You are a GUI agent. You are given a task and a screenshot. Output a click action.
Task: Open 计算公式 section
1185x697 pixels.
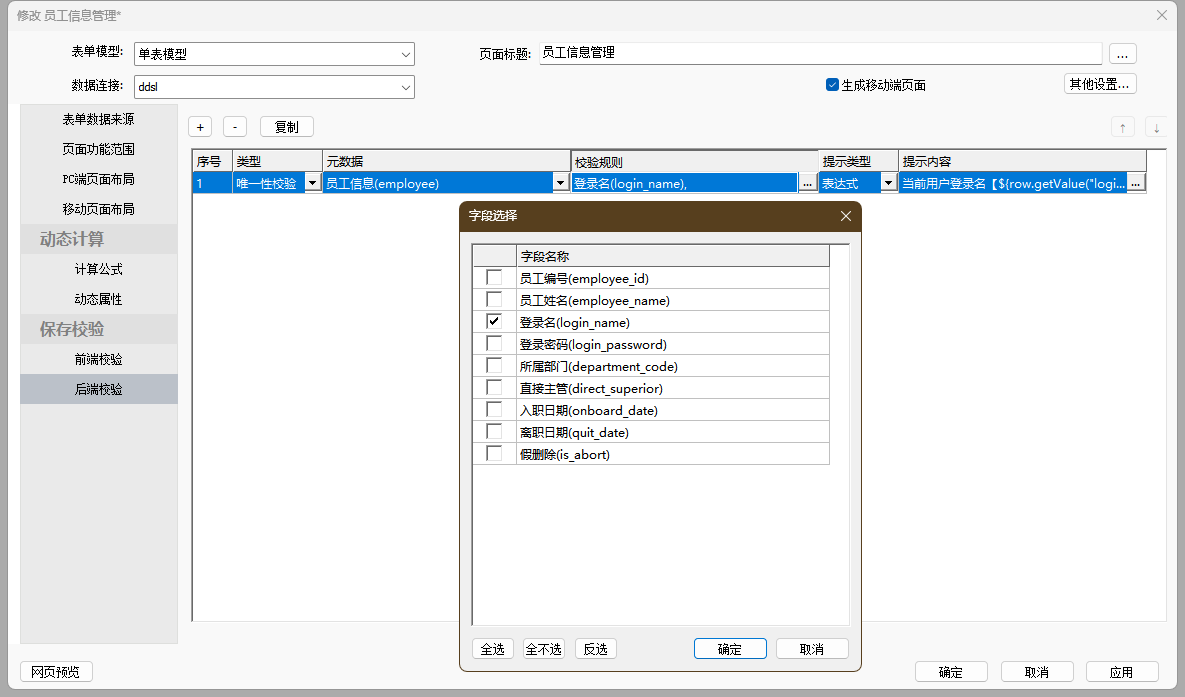tap(99, 269)
